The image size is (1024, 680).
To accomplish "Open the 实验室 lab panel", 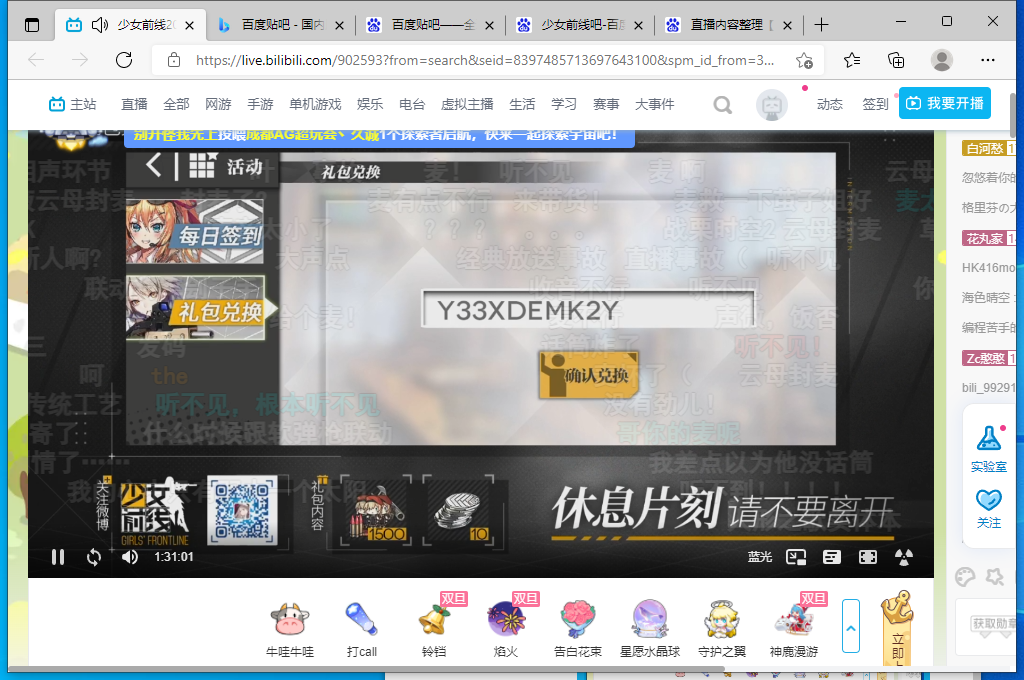I will tap(989, 449).
